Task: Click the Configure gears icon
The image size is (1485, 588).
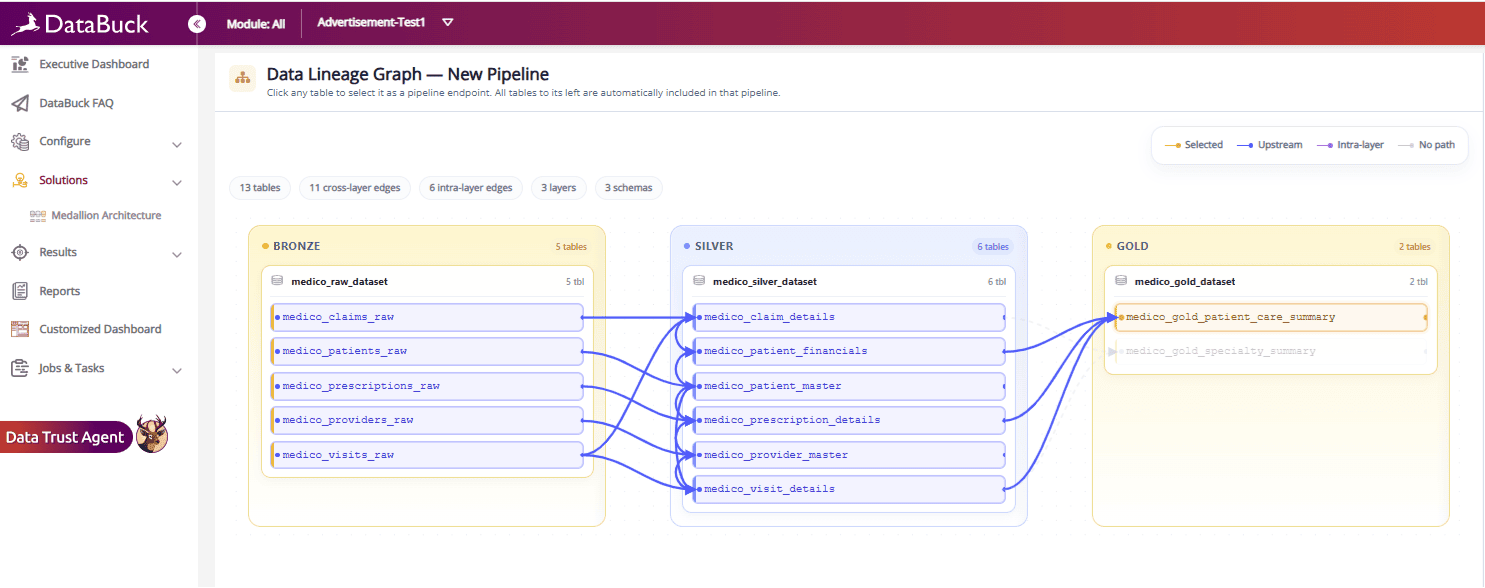Action: 20,142
